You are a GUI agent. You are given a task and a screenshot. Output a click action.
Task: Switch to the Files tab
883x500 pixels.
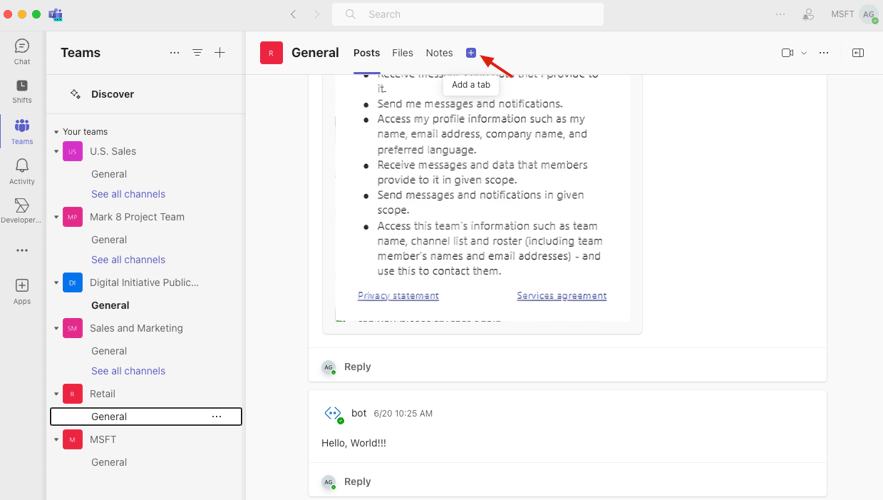403,53
